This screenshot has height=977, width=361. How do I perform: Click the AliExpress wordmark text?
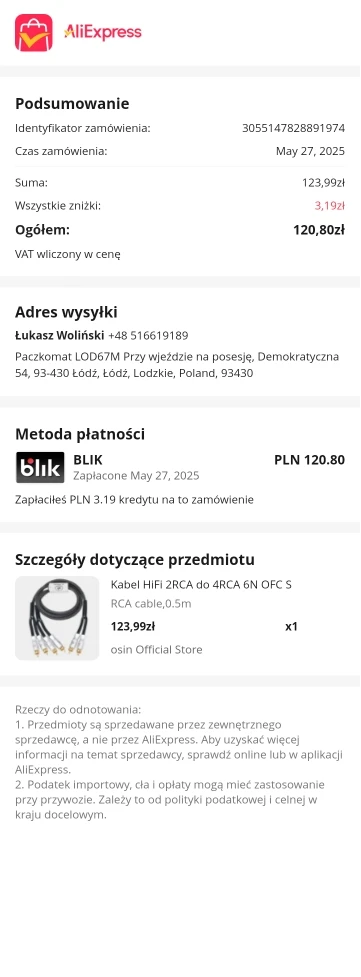(x=103, y=32)
